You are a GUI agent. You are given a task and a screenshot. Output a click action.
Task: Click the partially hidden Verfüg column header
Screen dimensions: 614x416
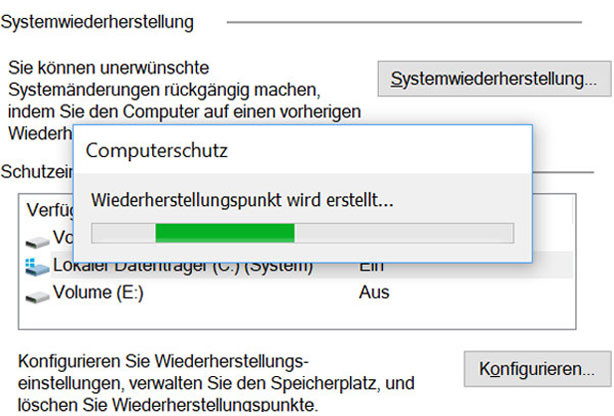pyautogui.click(x=50, y=210)
